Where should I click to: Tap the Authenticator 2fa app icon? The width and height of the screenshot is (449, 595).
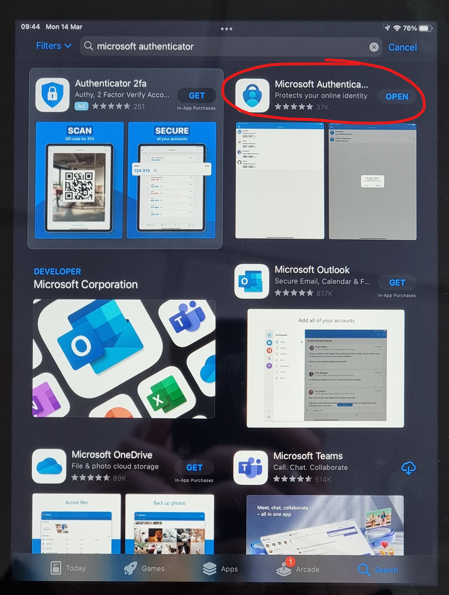52,95
